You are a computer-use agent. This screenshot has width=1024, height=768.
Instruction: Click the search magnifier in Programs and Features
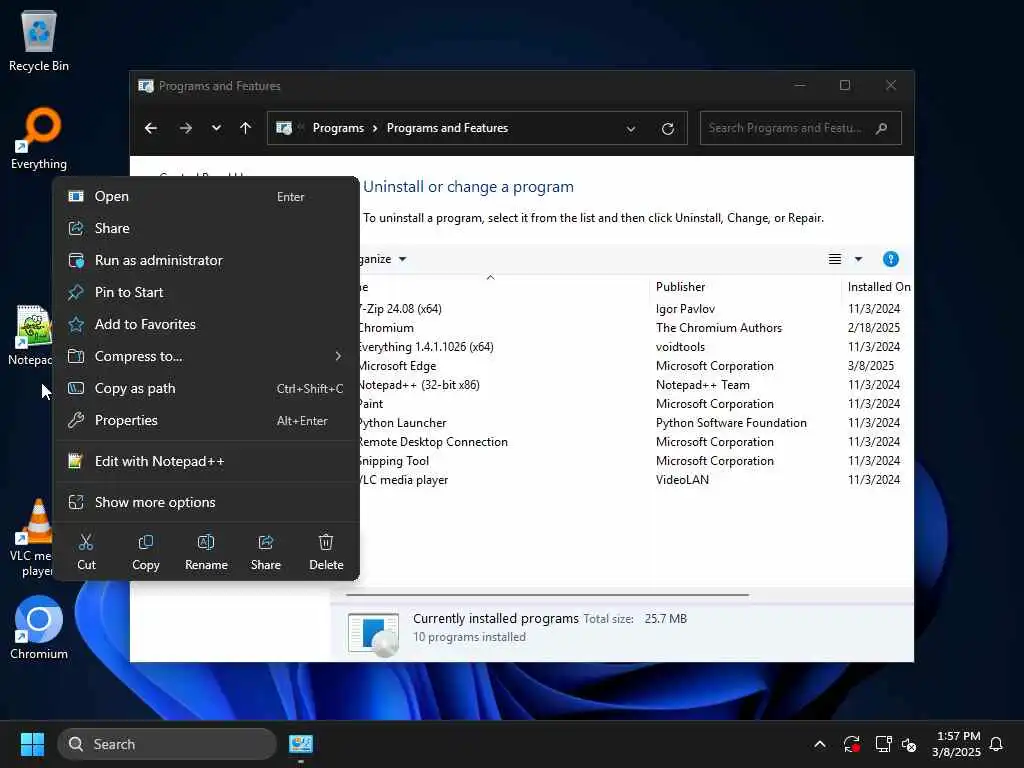(x=882, y=128)
